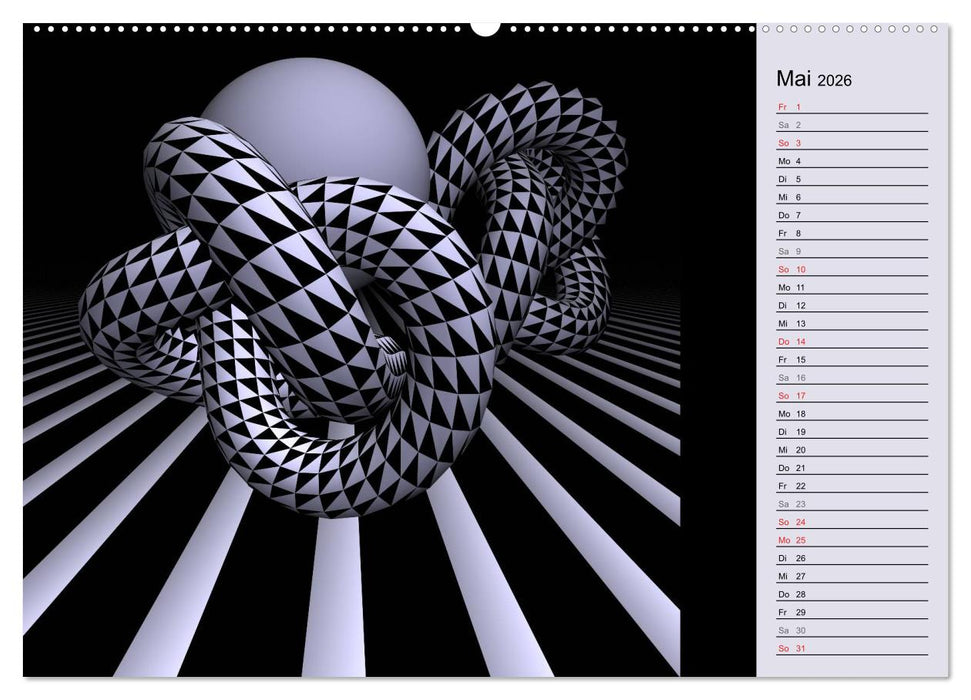Click the Mai 2026 month heading
The image size is (971, 700).
click(814, 80)
